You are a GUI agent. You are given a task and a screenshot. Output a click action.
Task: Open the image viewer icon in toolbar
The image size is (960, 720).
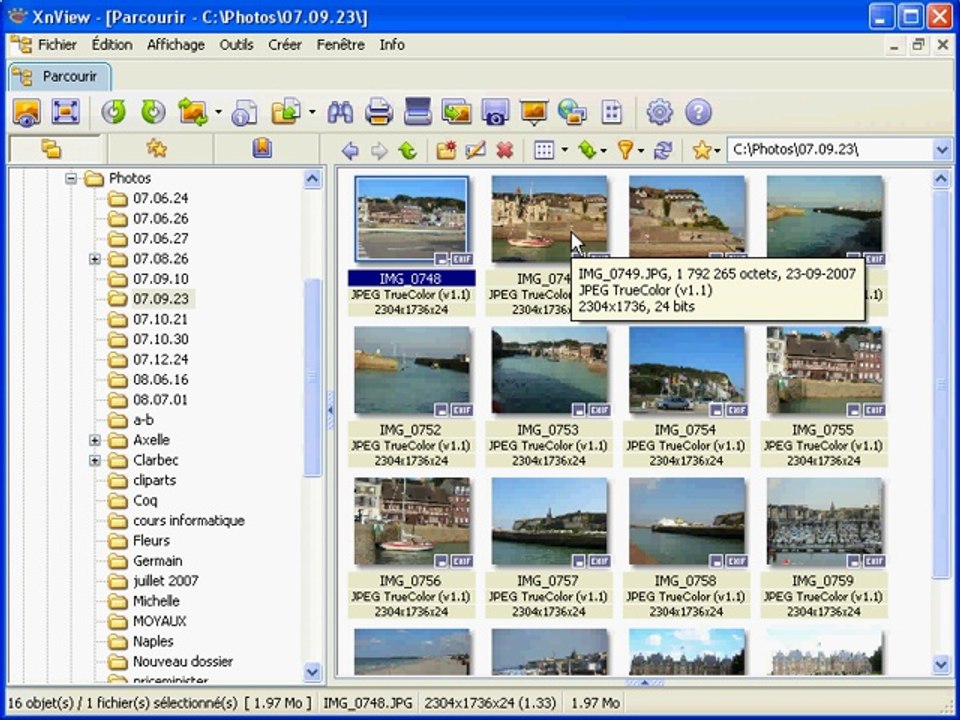pyautogui.click(x=27, y=113)
